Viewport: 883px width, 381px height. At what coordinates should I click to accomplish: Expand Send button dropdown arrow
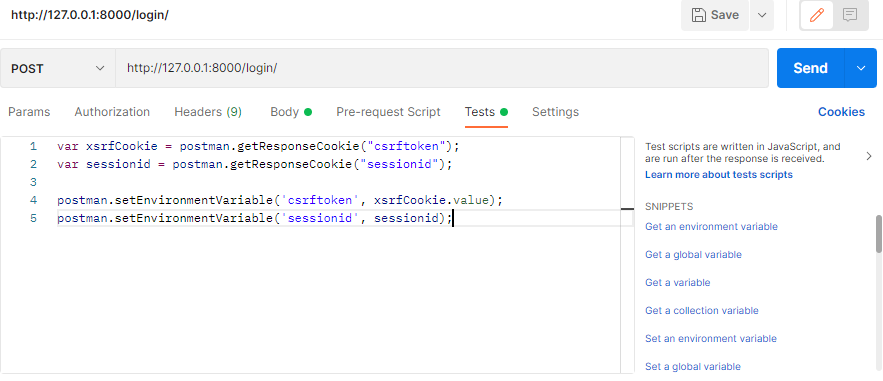click(860, 68)
